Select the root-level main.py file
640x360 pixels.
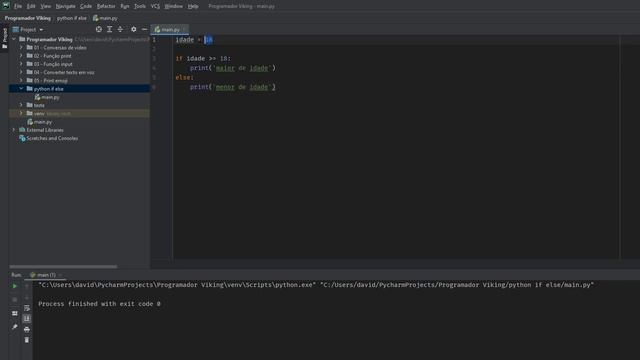pos(43,122)
